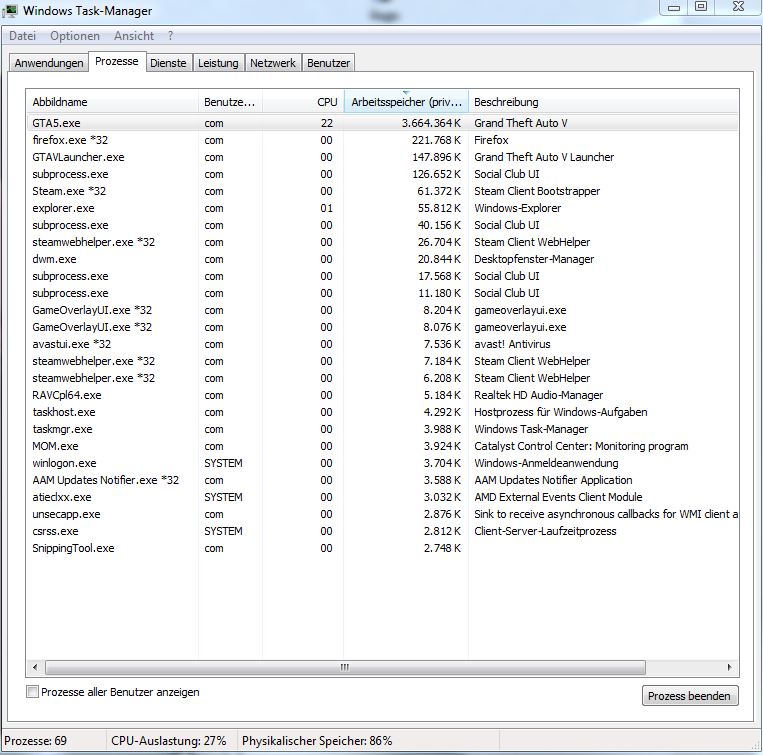The width and height of the screenshot is (763, 755).
Task: Select the dwm.exe process
Action: pos(382,259)
